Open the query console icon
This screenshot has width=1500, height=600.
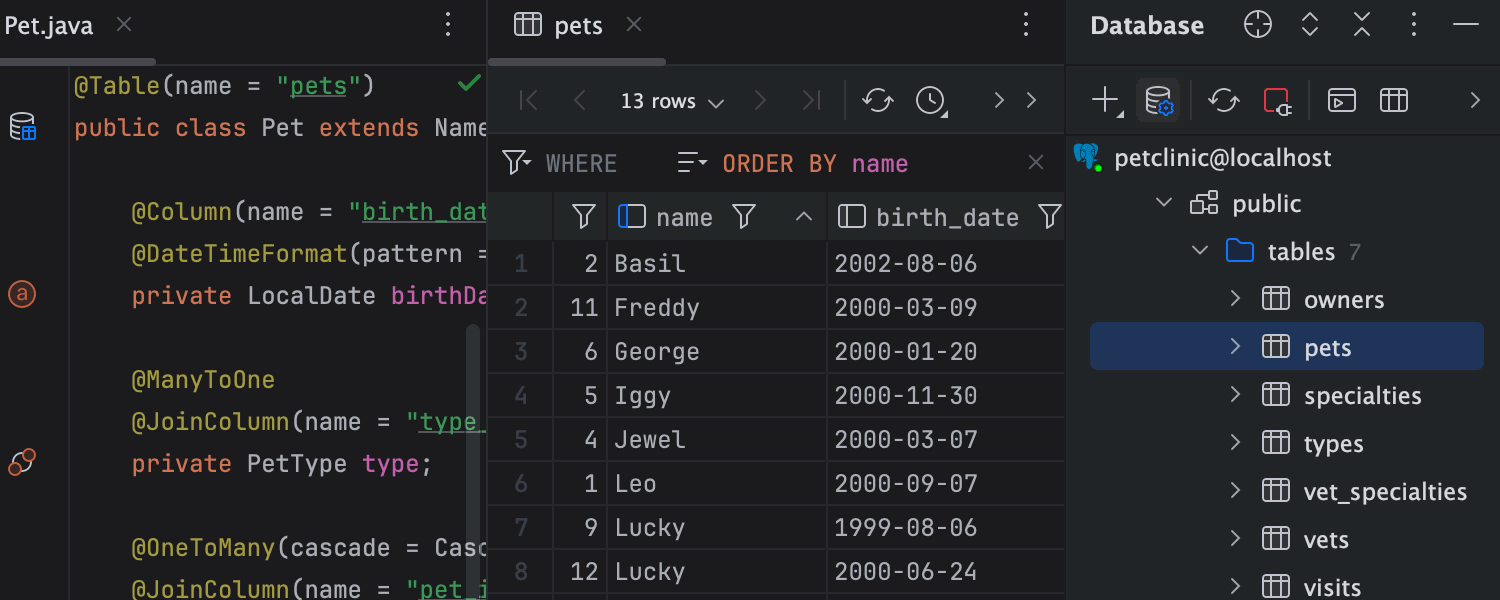click(x=1341, y=100)
